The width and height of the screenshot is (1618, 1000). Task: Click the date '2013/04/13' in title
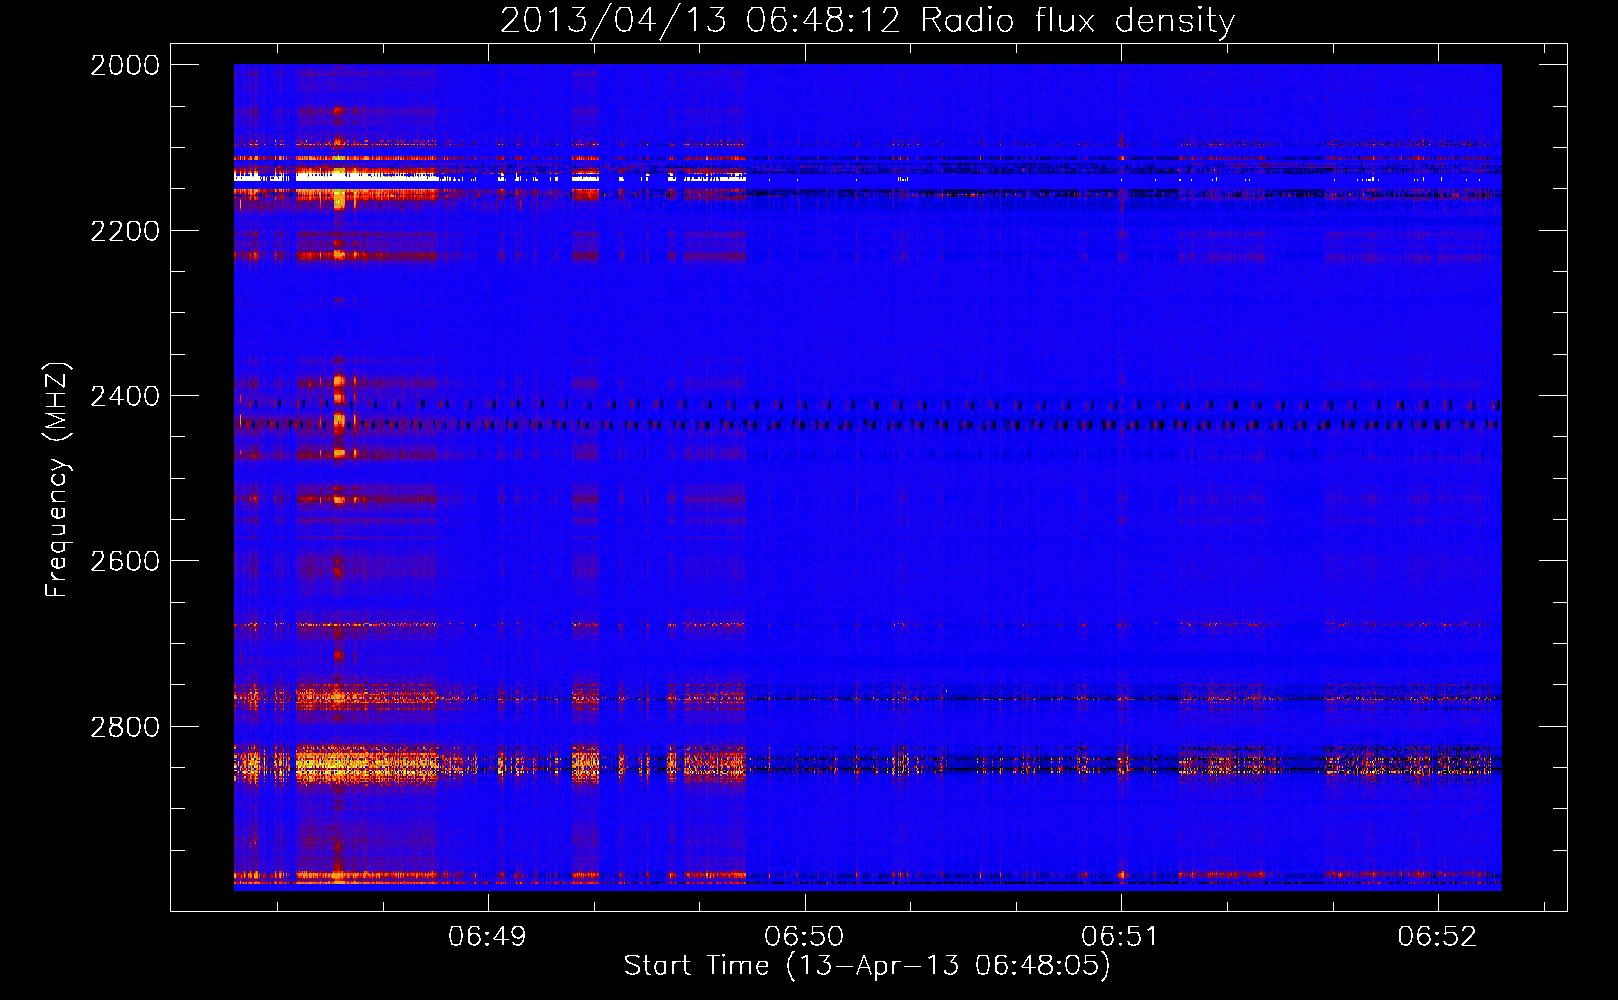613,21
